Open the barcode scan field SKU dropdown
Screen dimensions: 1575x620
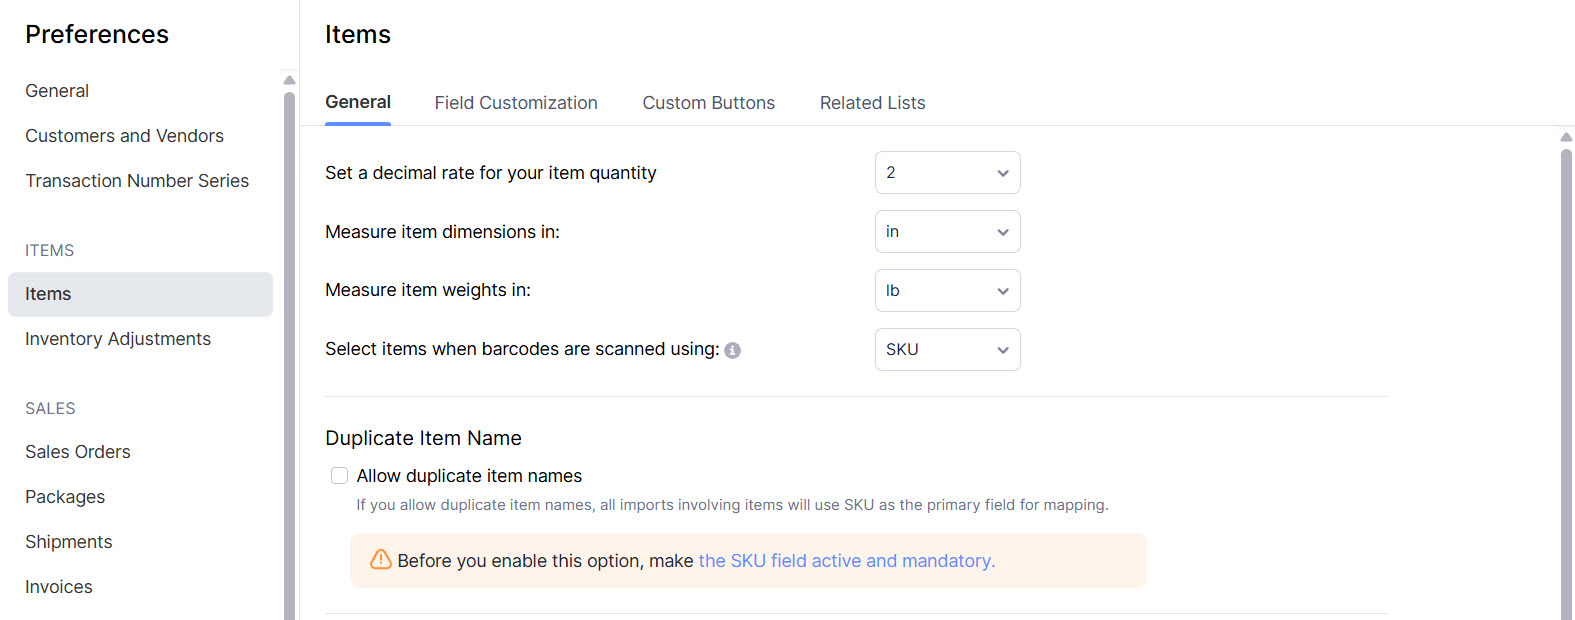(947, 350)
